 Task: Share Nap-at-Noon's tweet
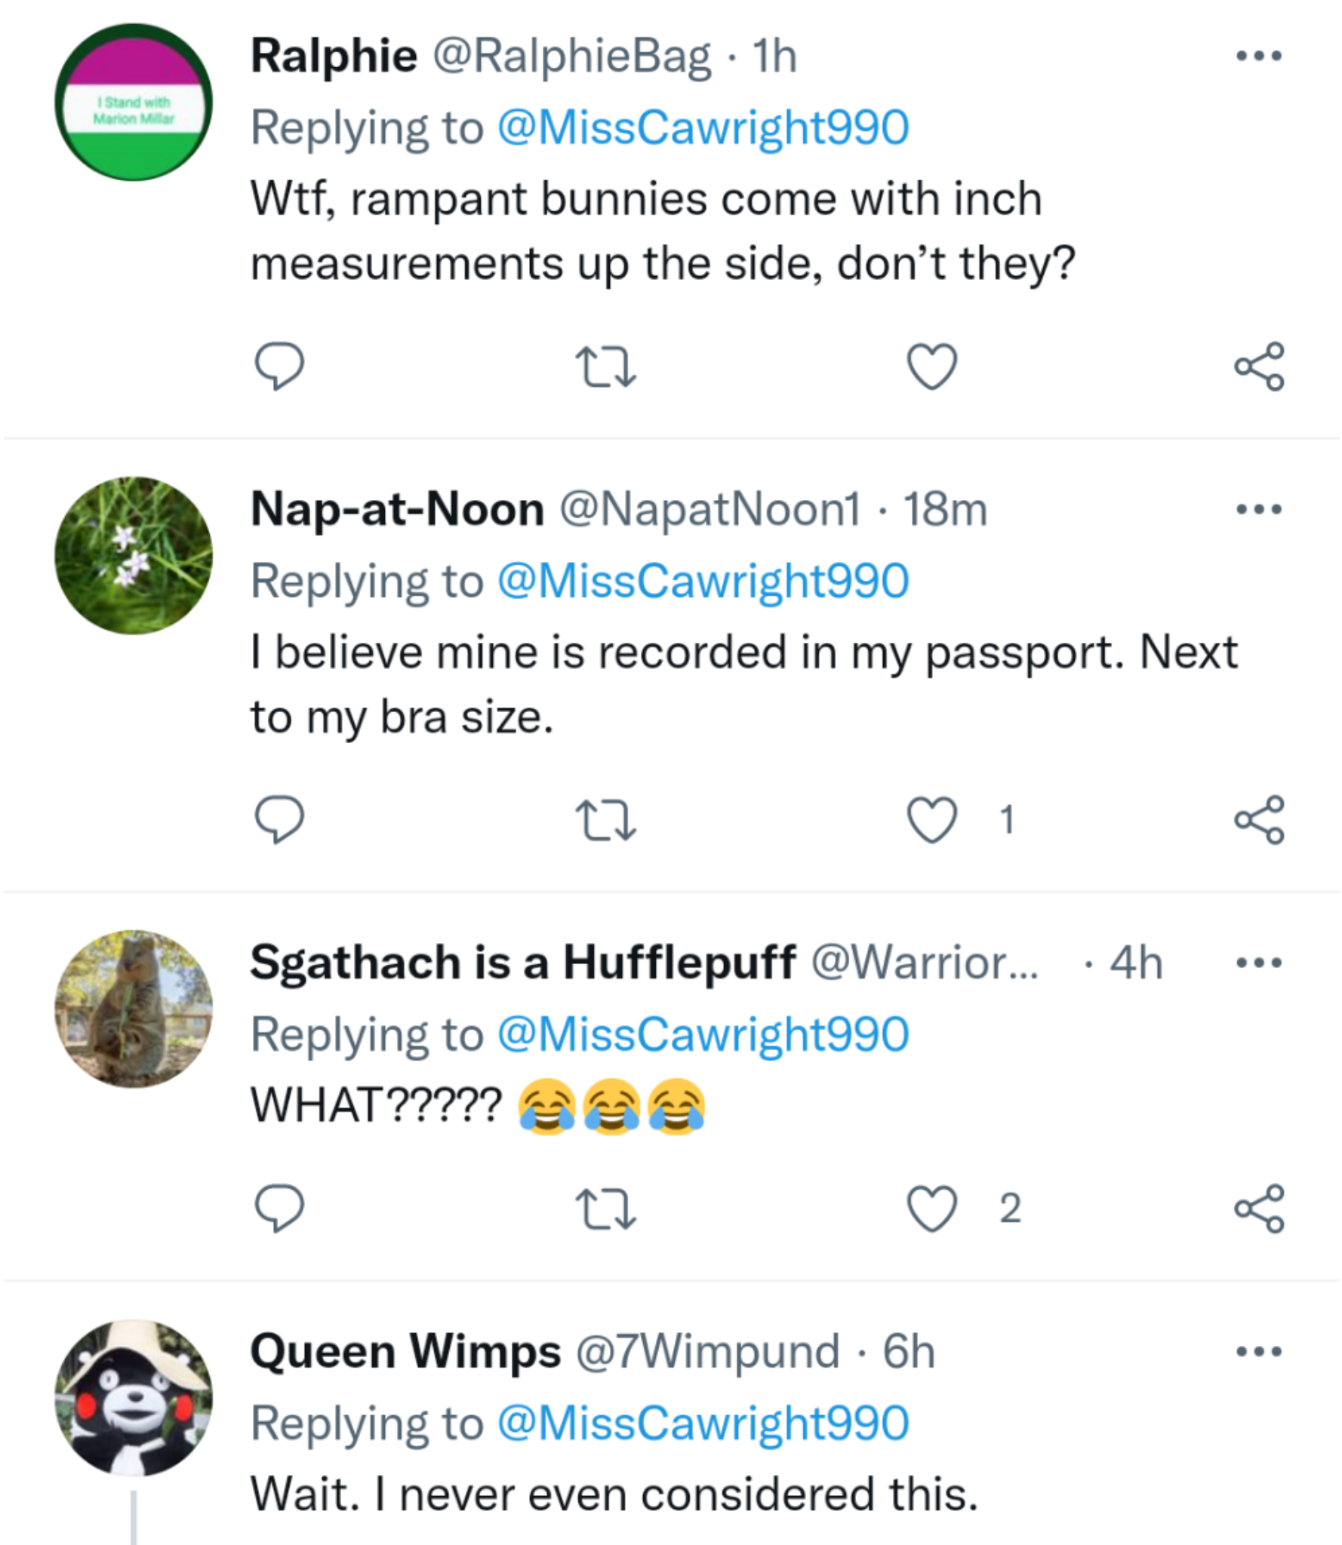1259,821
